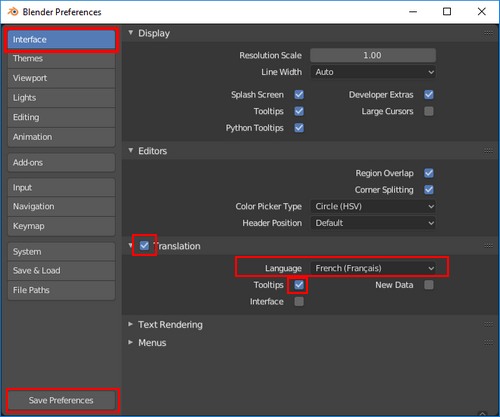This screenshot has width=500, height=417.
Task: Click the Menus panel drag grip icon
Action: click(x=488, y=342)
